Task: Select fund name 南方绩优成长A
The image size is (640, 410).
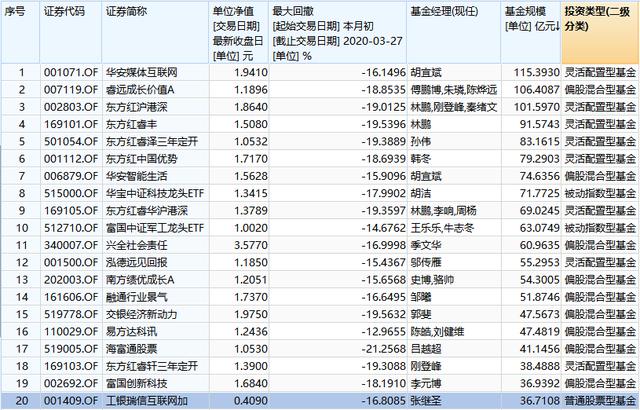Action: point(140,280)
